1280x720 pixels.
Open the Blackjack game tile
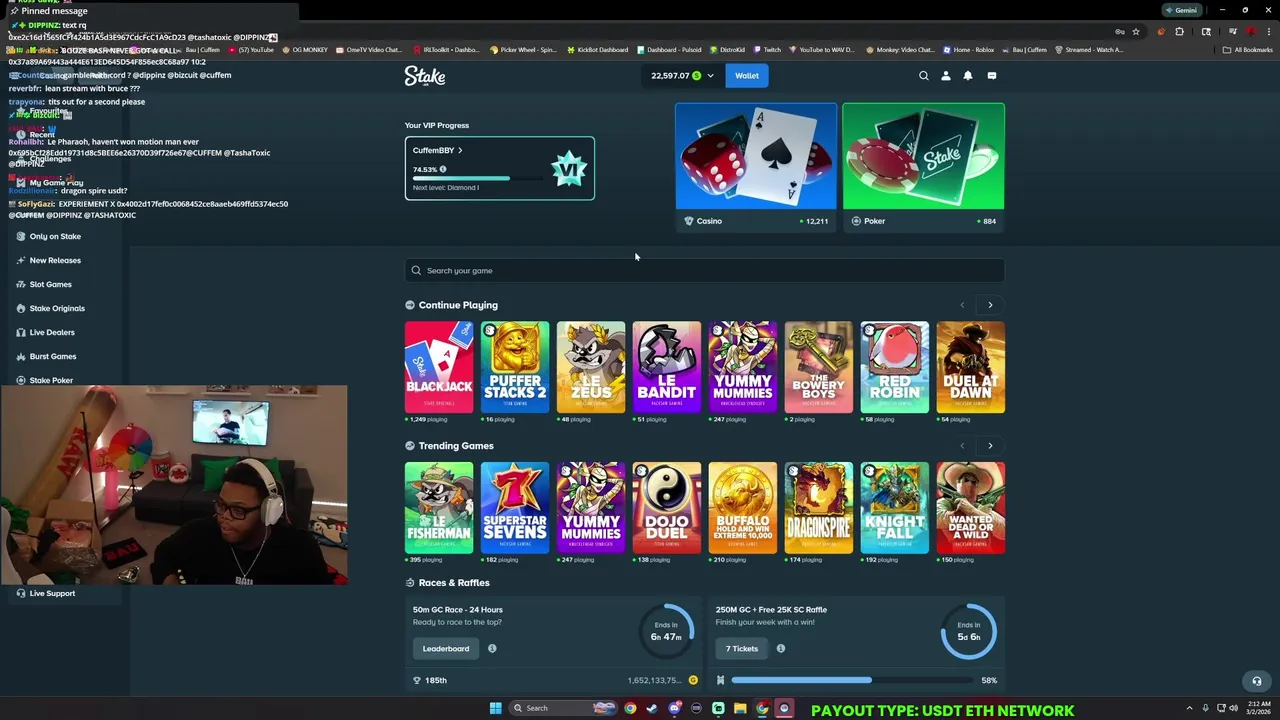[439, 367]
